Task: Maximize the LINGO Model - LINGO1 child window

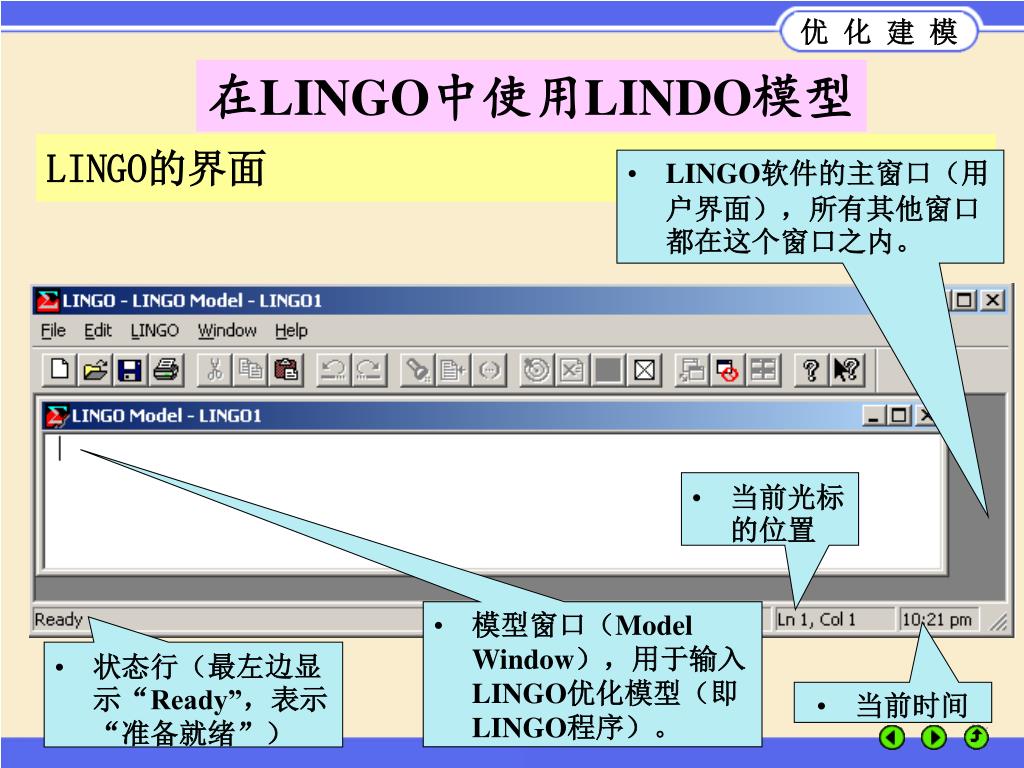Action: click(899, 415)
